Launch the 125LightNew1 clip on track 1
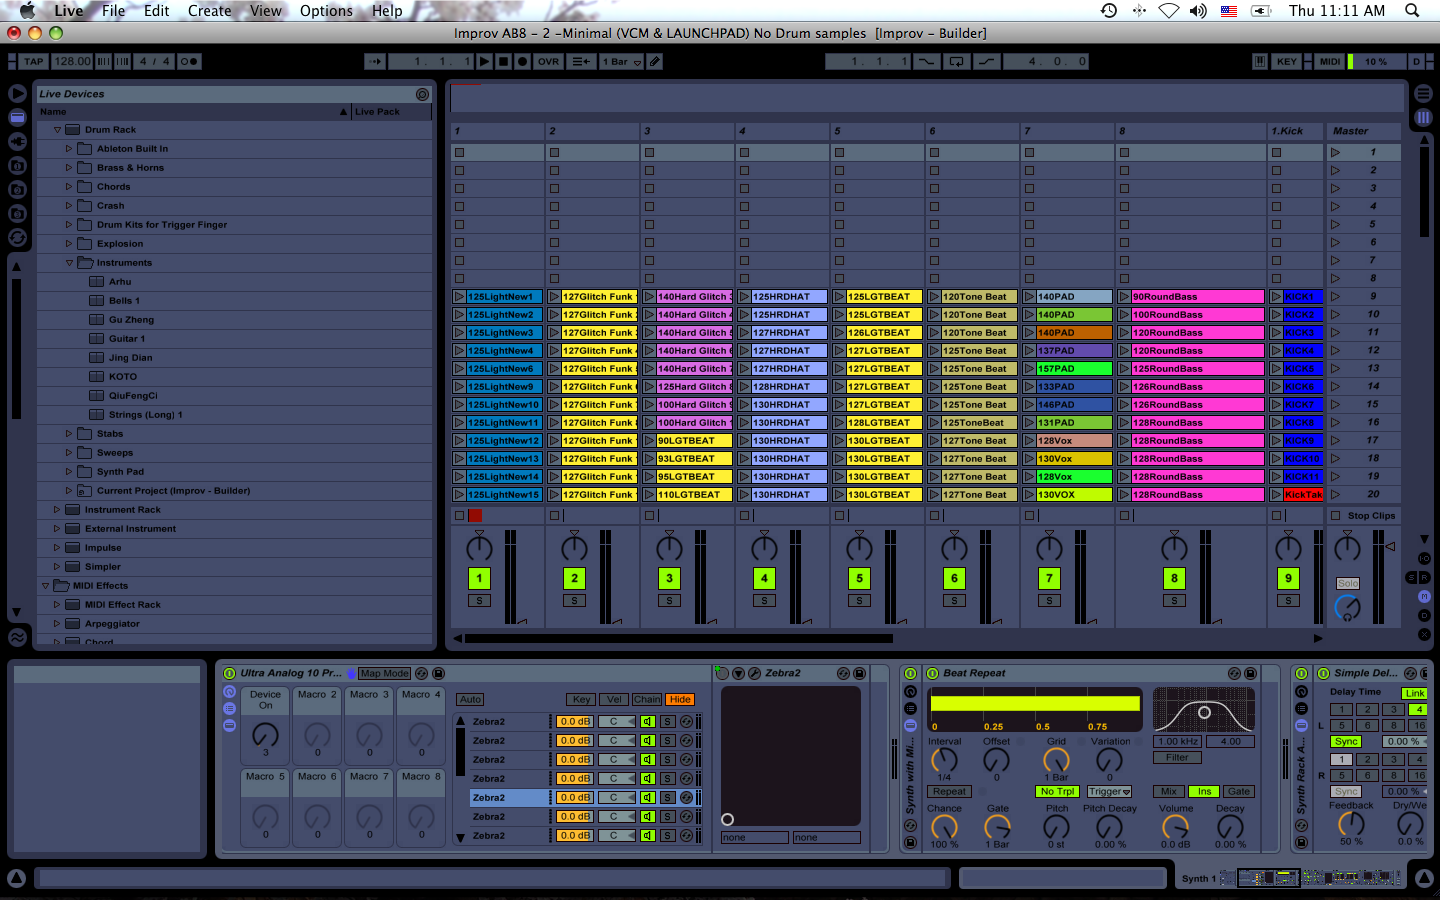1440x900 pixels. click(459, 296)
